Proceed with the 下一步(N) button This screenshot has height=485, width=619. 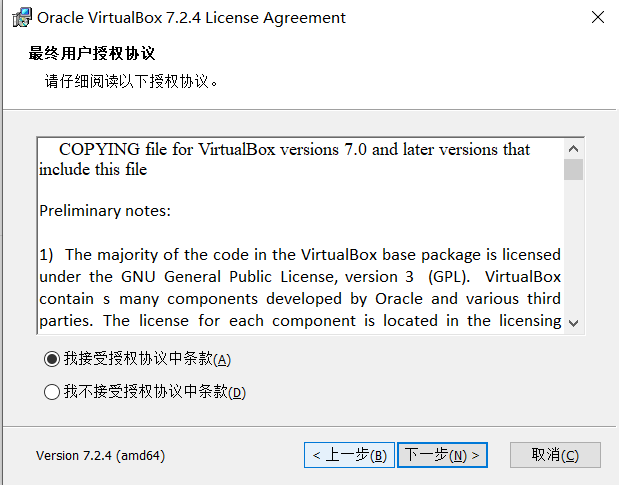pos(442,455)
